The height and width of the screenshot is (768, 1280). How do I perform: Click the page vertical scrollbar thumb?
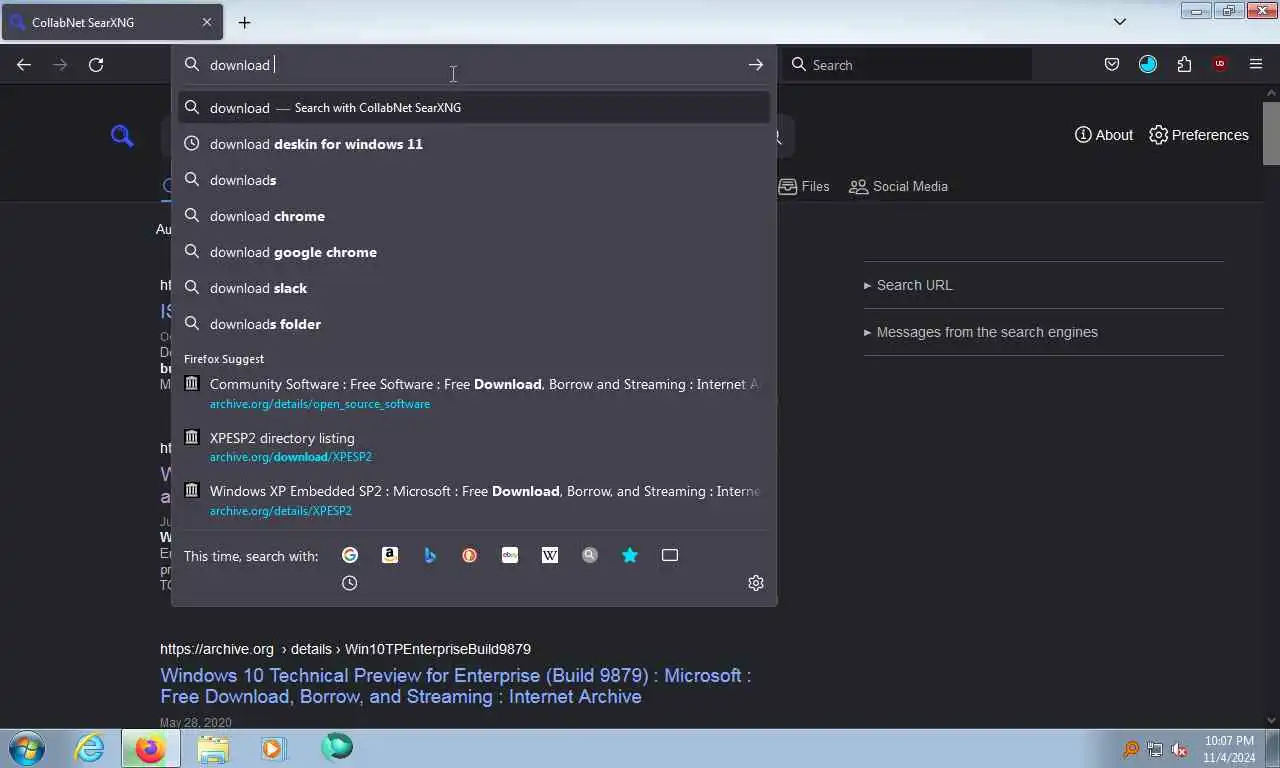pyautogui.click(x=1271, y=133)
